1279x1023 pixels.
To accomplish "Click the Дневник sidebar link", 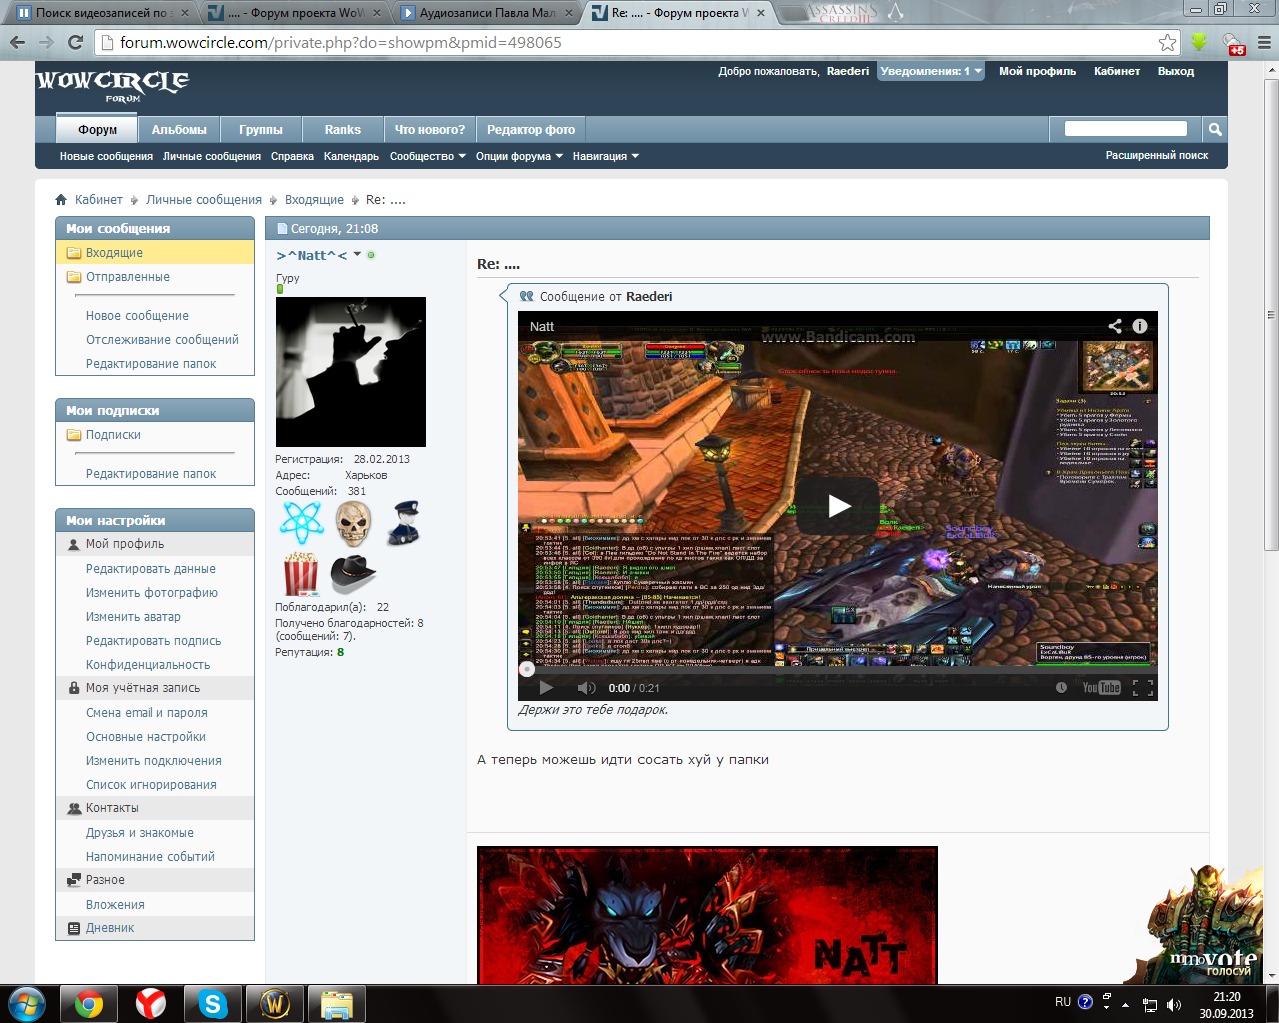I will 110,928.
